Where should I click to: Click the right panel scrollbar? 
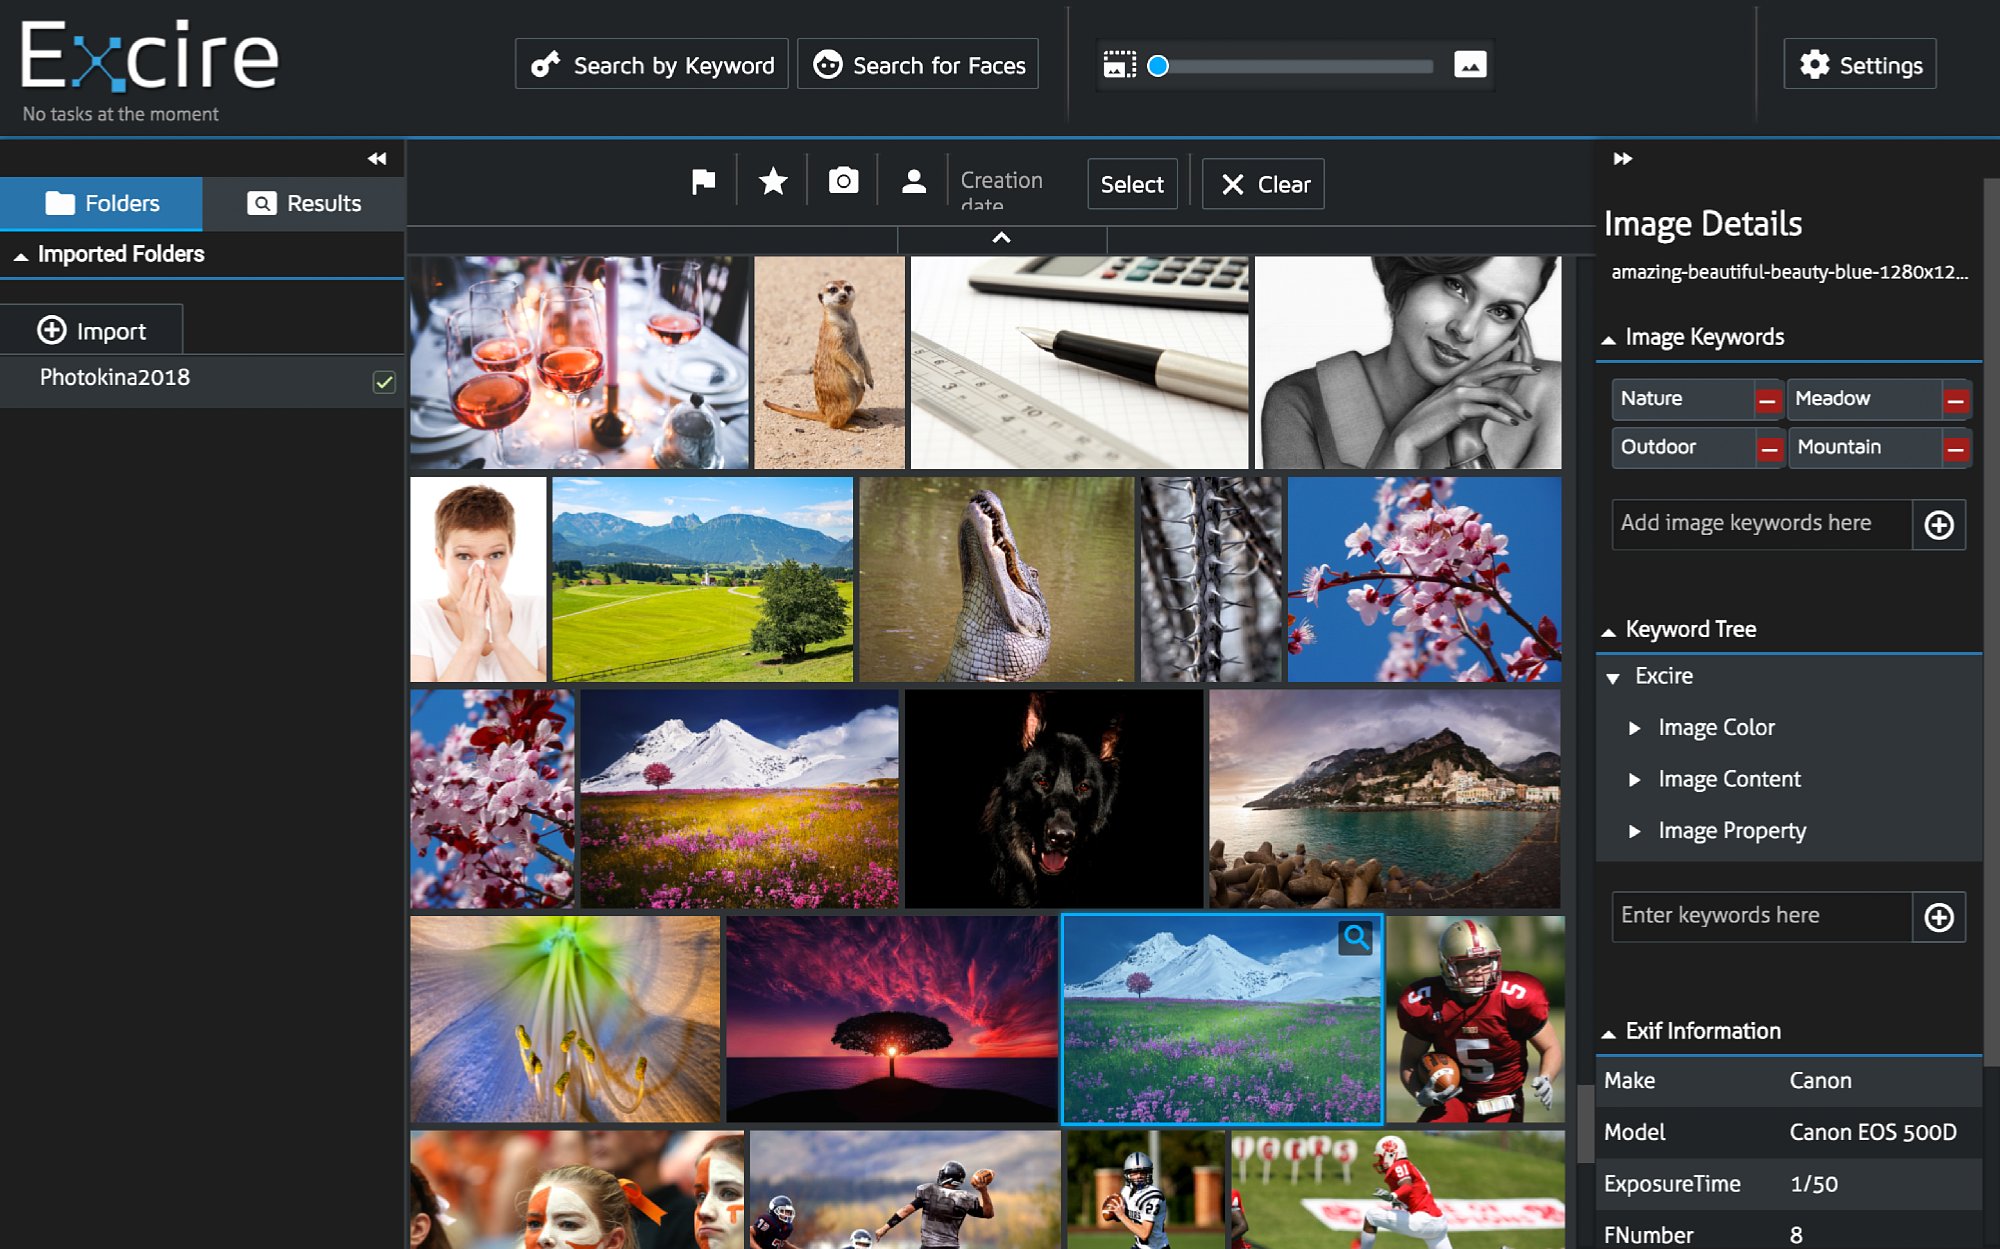pyautogui.click(x=1991, y=620)
